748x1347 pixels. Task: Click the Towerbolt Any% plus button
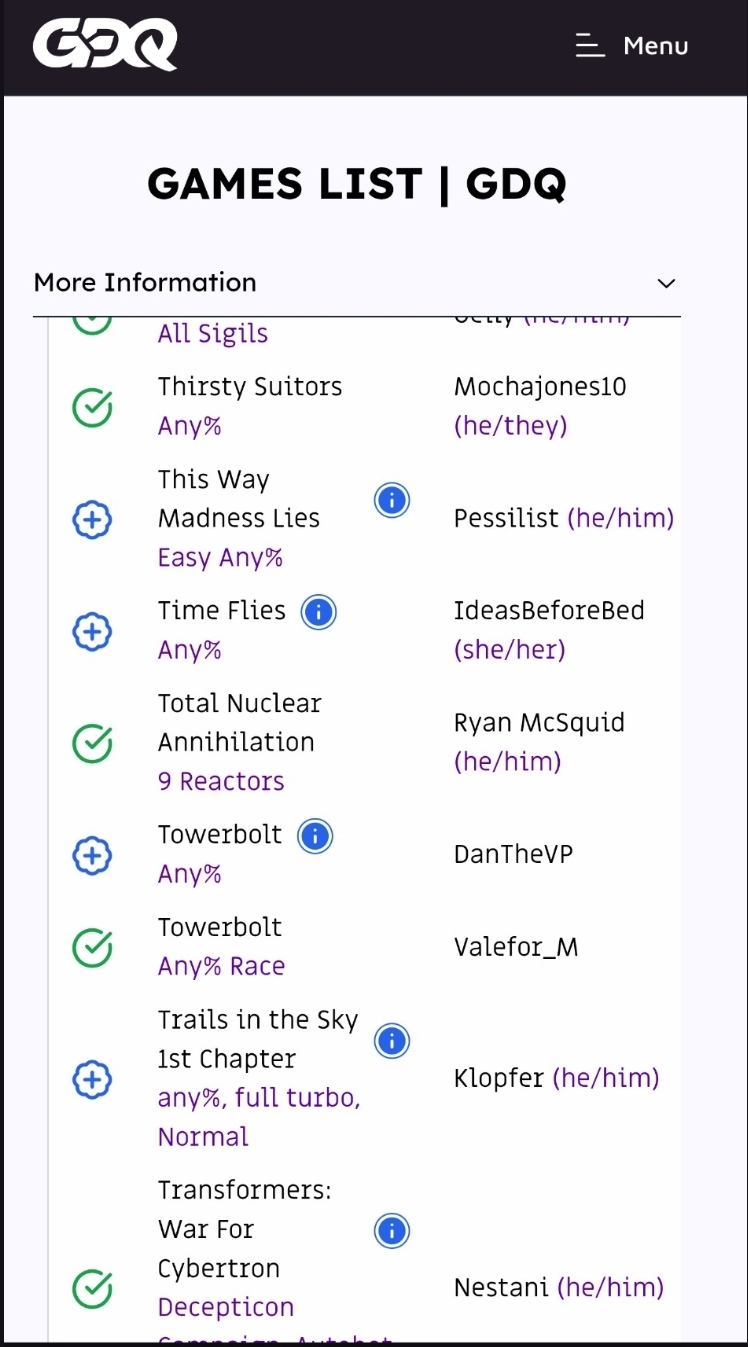tap(92, 855)
